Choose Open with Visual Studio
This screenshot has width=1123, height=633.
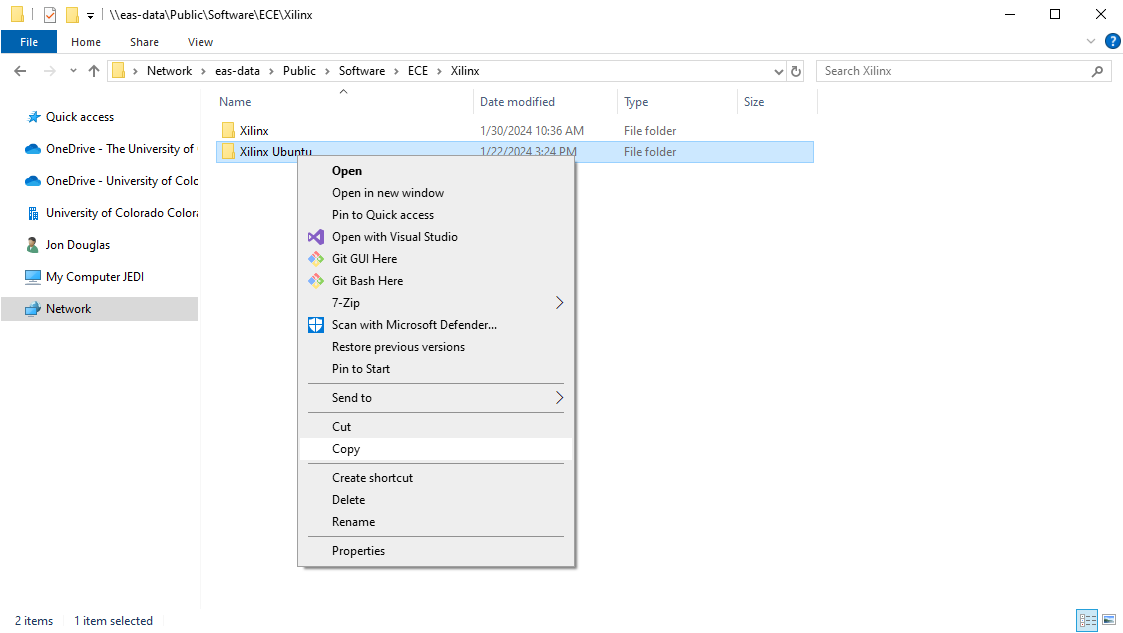[436, 236]
